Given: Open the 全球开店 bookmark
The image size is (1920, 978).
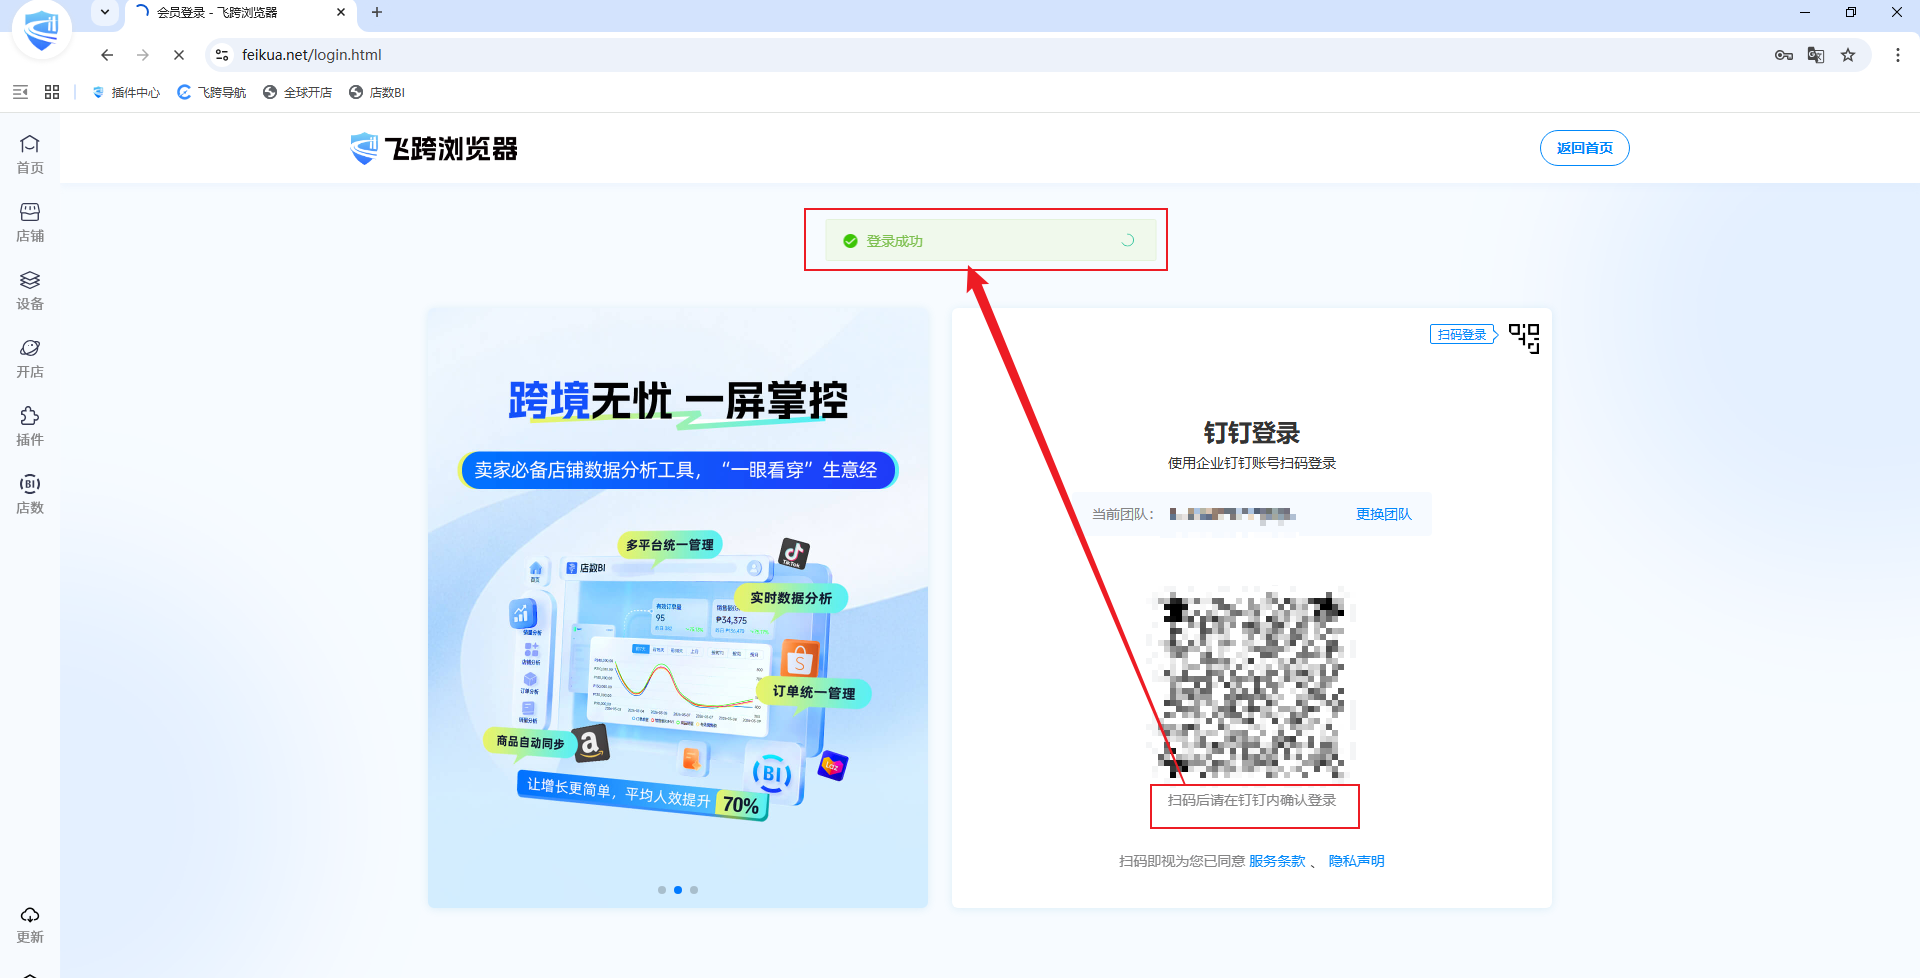Looking at the screenshot, I should (298, 92).
